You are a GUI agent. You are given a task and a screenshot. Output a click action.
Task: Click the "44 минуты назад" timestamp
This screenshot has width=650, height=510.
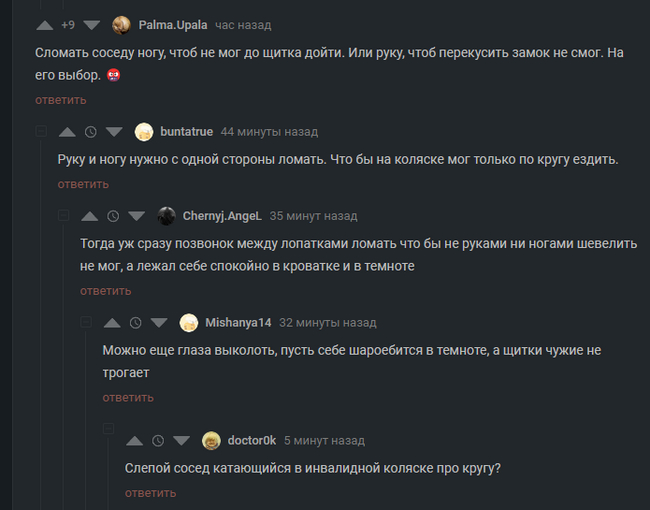269,132
